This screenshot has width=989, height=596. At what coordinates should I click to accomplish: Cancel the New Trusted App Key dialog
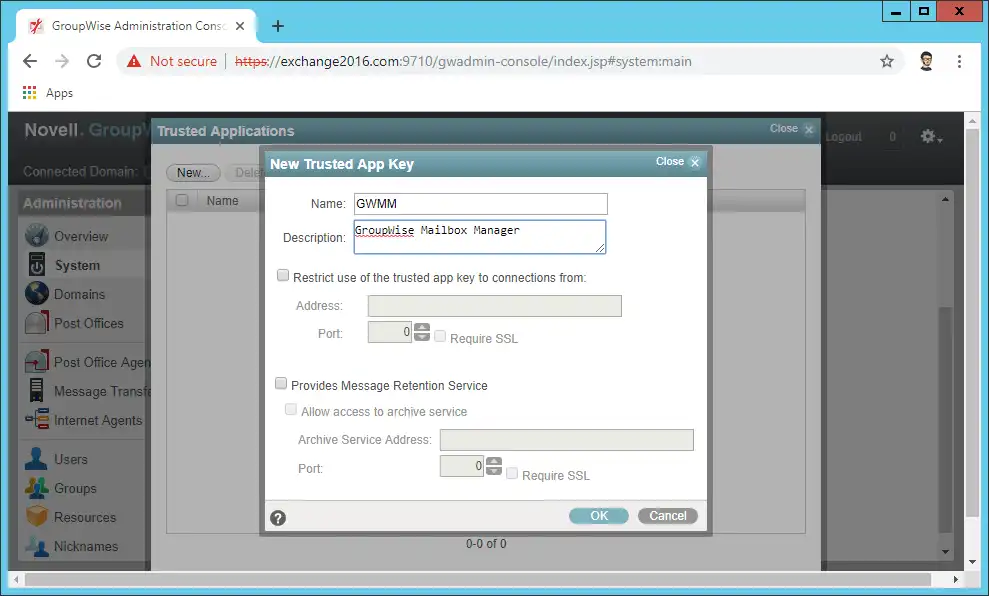667,516
